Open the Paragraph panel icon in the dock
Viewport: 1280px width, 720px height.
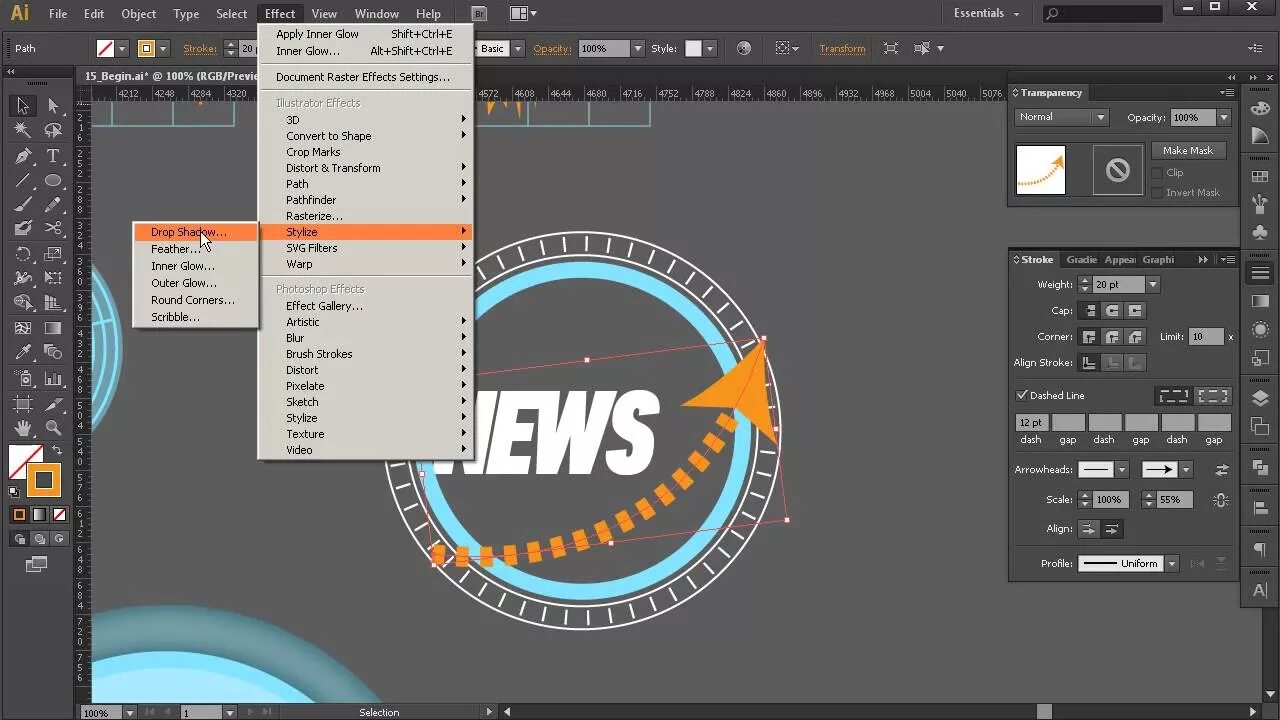point(1260,551)
